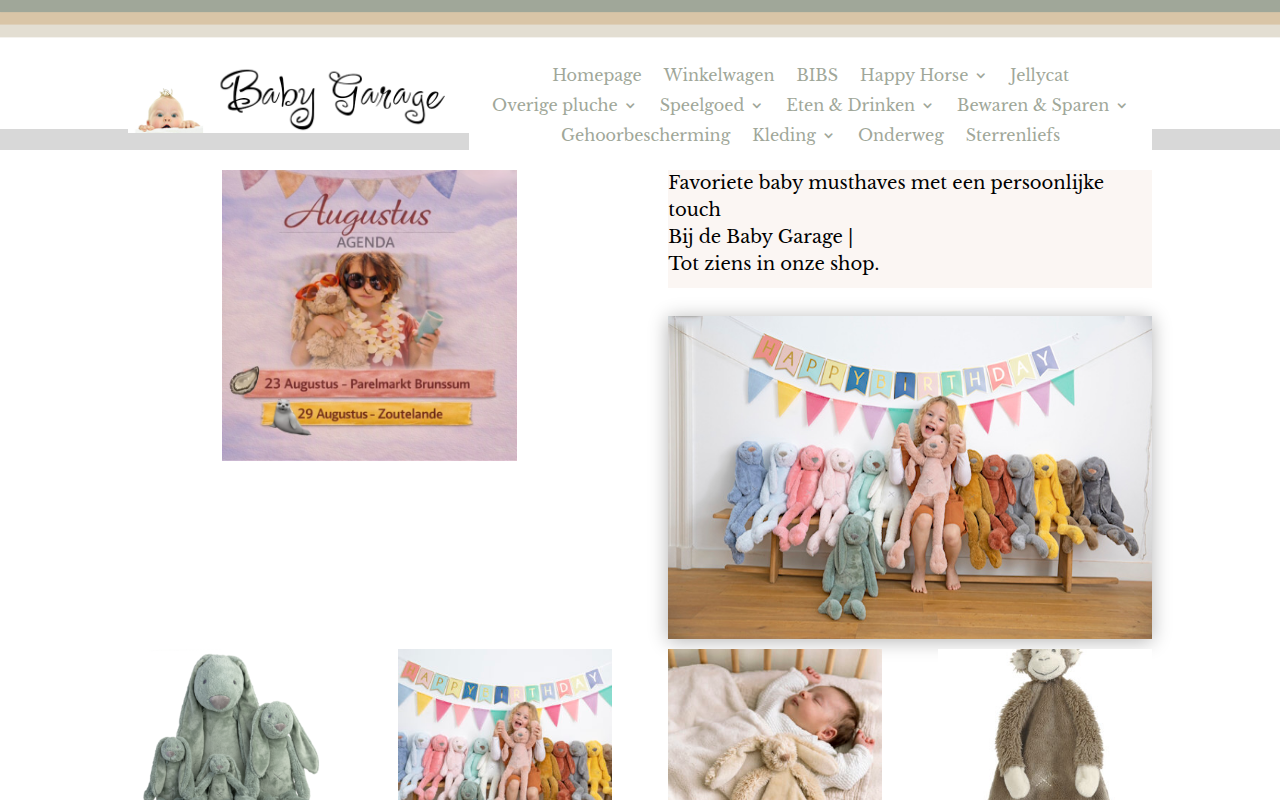Click the large Happy Birthday bunnies photo
This screenshot has height=800, width=1280.
910,477
